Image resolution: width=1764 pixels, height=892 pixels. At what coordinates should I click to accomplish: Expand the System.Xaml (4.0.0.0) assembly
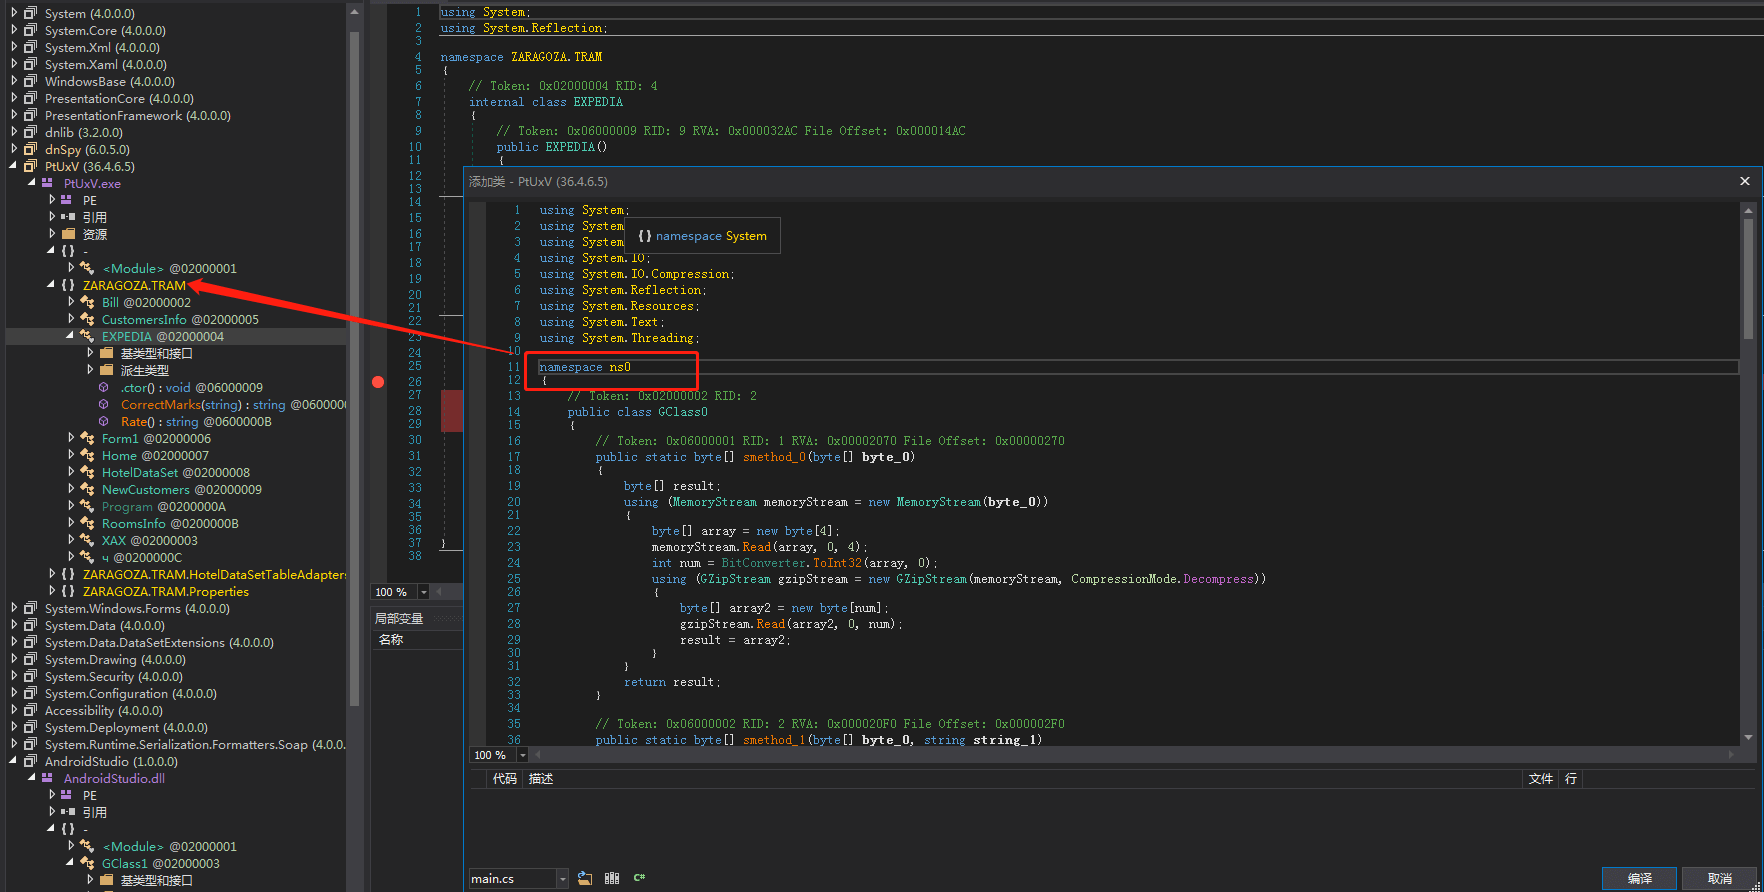point(13,64)
